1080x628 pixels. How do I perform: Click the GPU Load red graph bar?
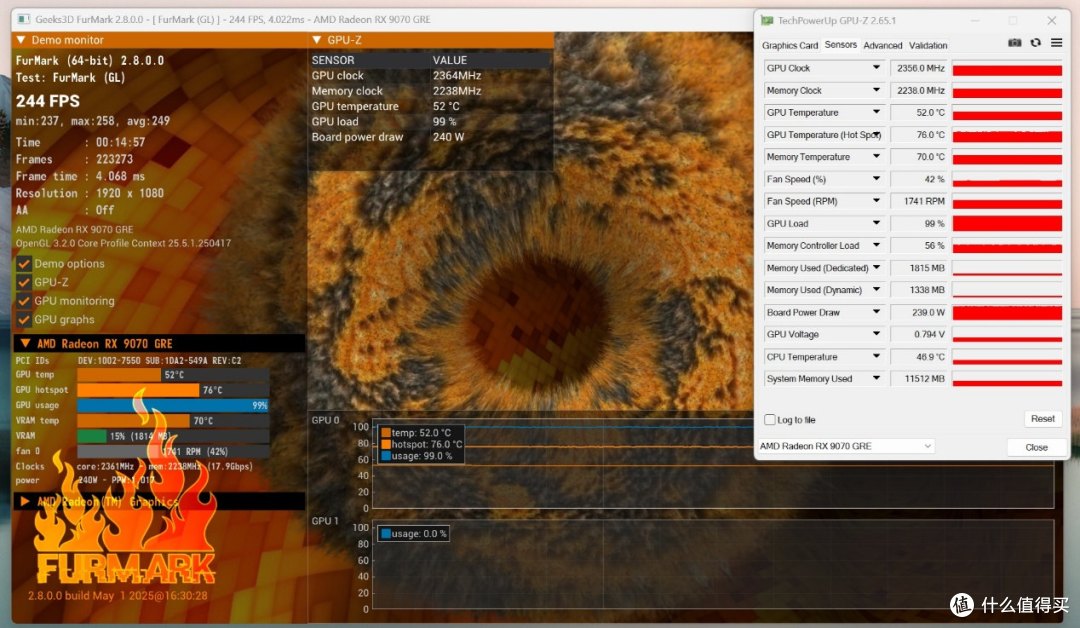[1007, 223]
